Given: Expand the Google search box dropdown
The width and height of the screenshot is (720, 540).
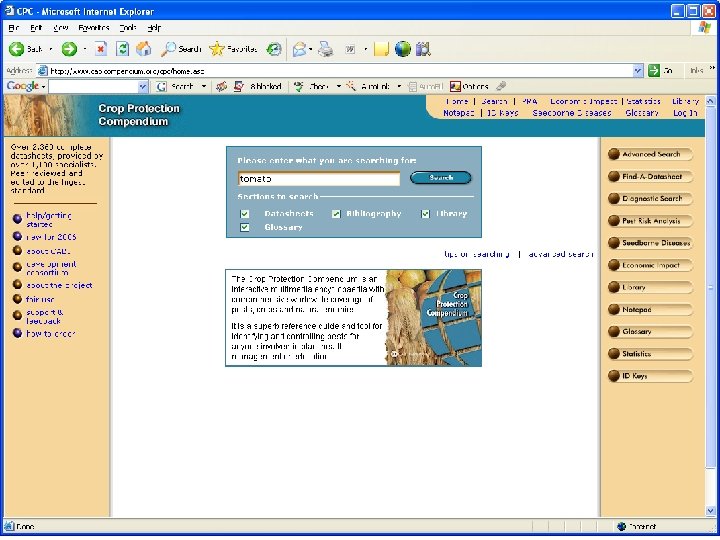Looking at the screenshot, I should pyautogui.click(x=143, y=86).
